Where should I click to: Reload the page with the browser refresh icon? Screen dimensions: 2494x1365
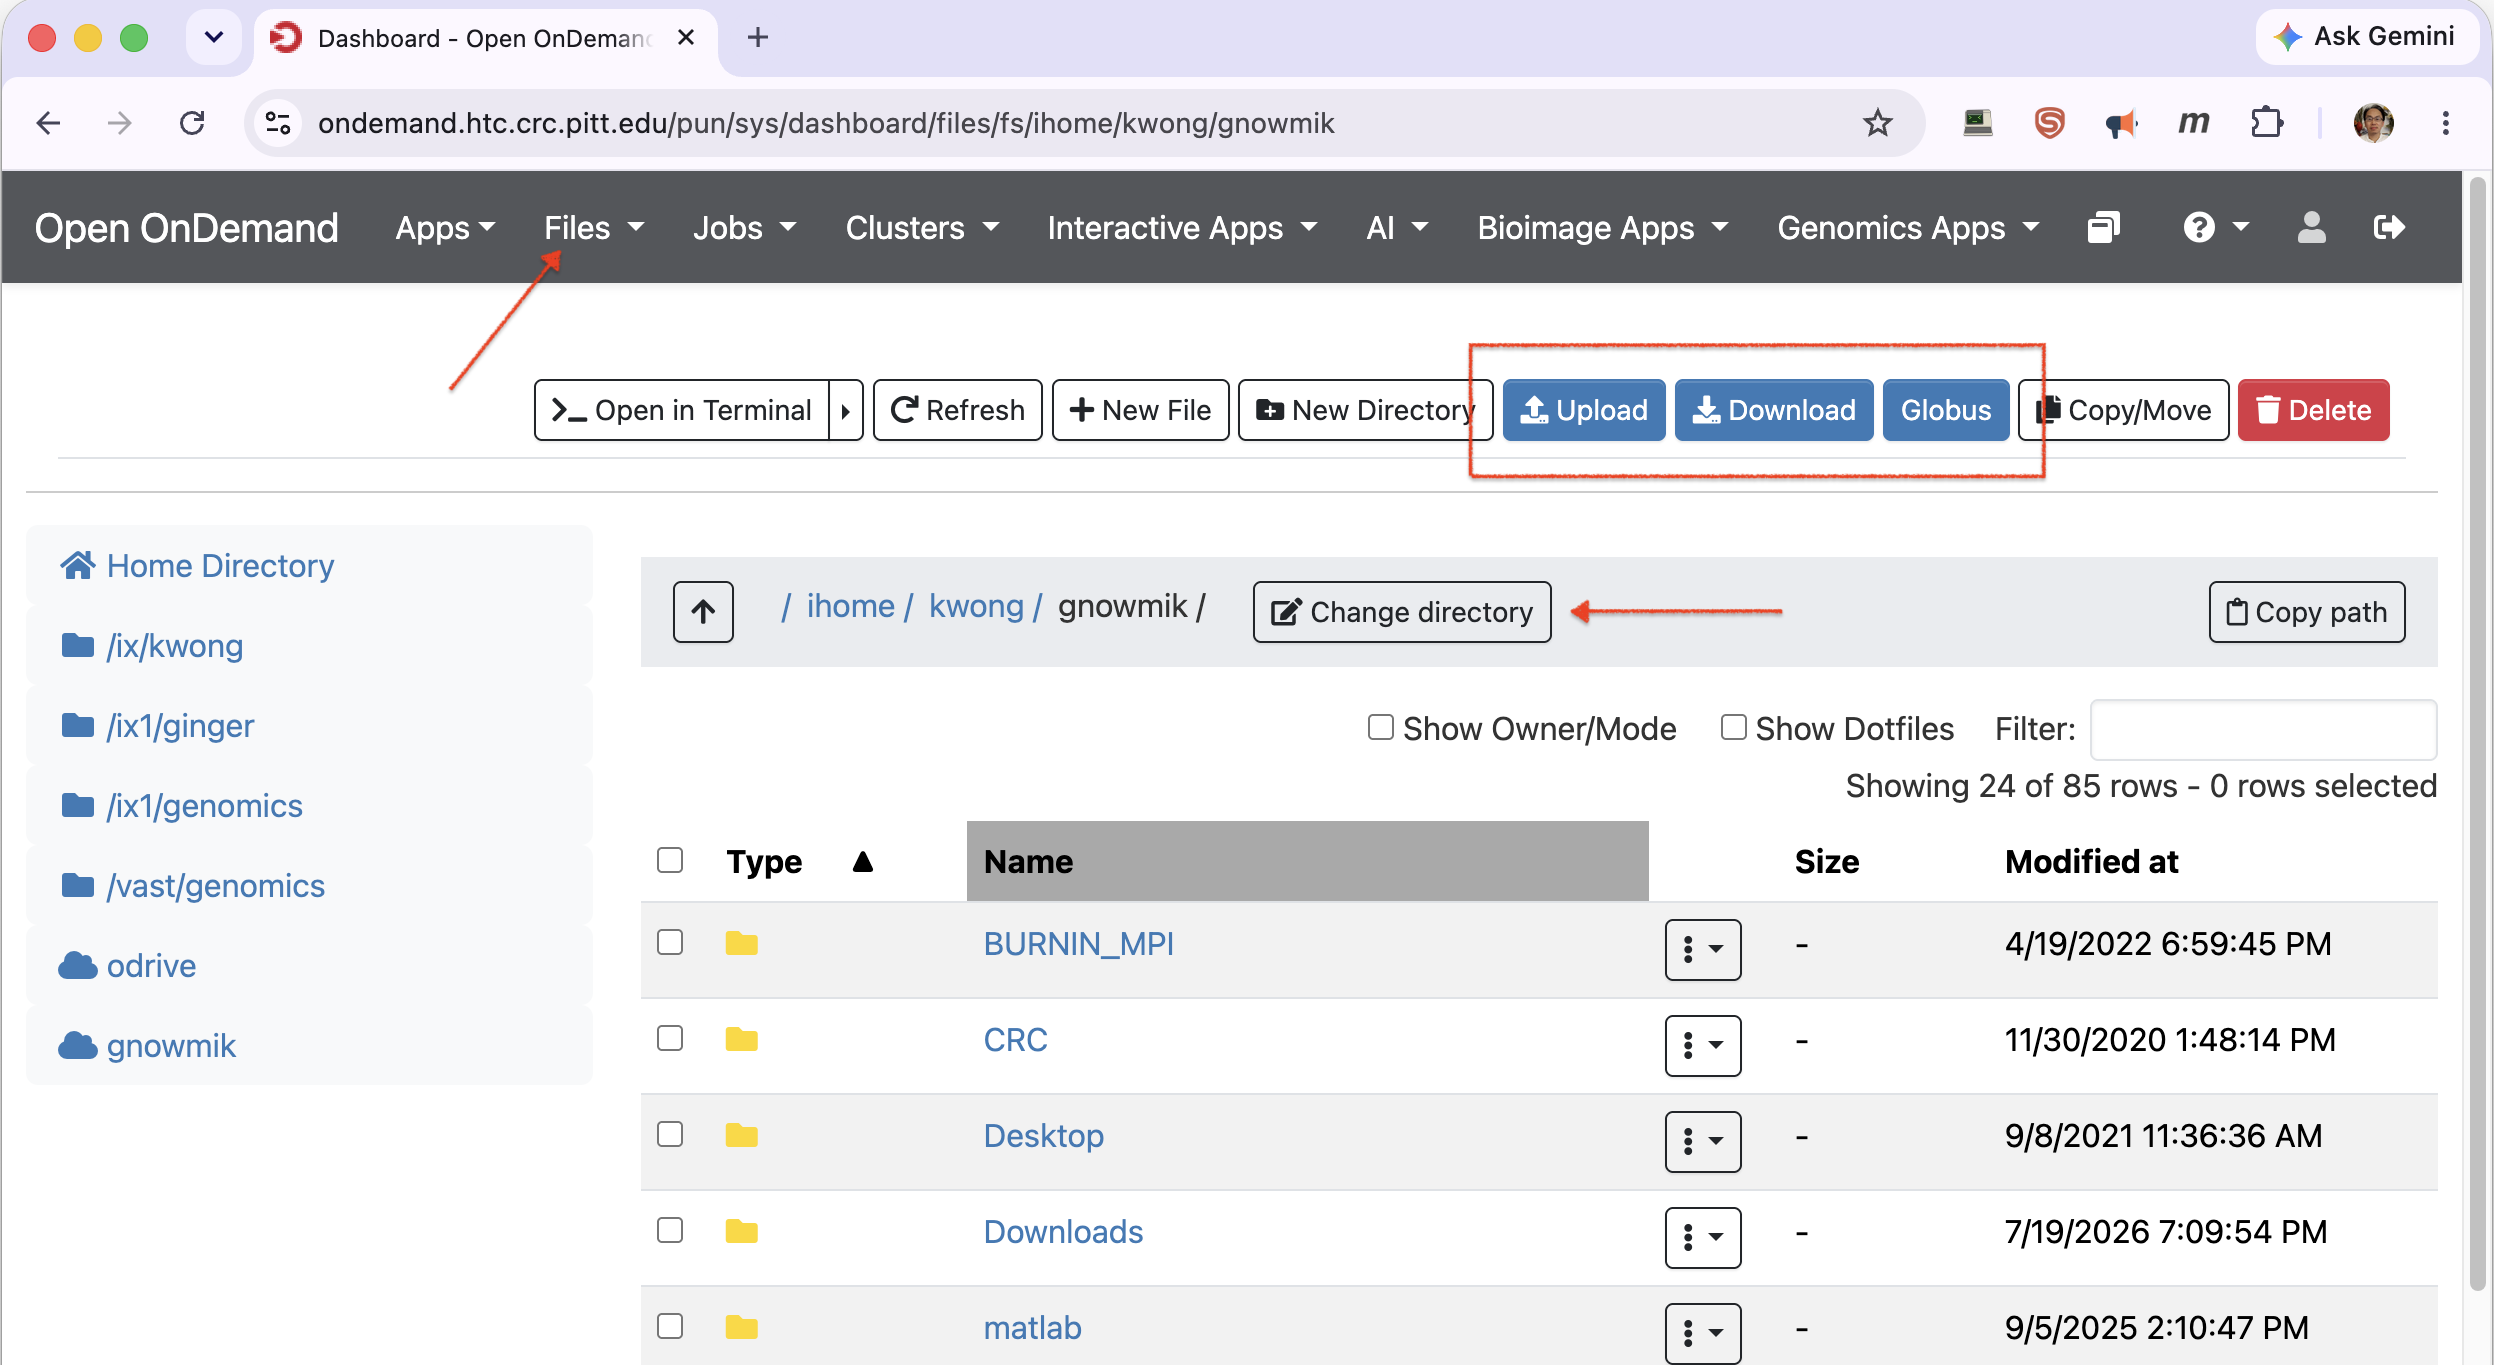(x=192, y=123)
